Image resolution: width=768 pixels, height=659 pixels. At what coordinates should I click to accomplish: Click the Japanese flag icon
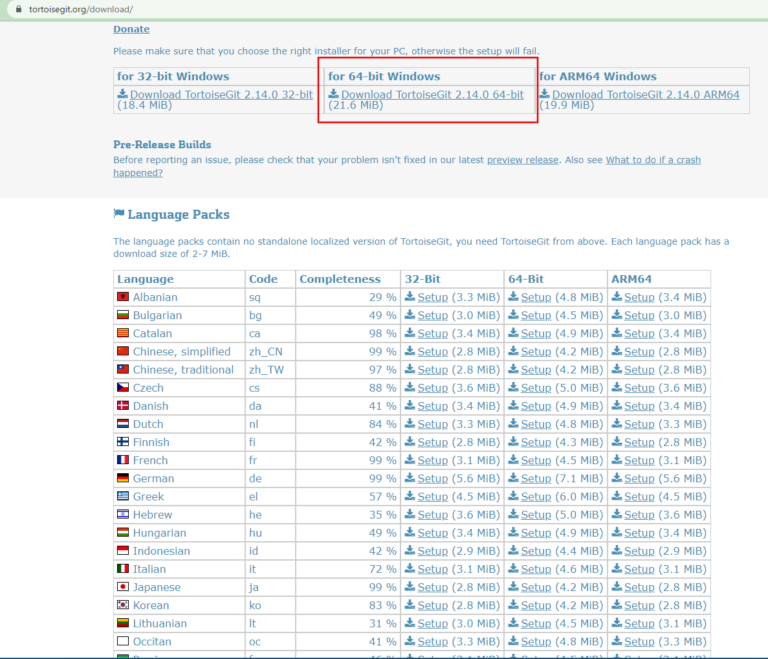(x=123, y=587)
